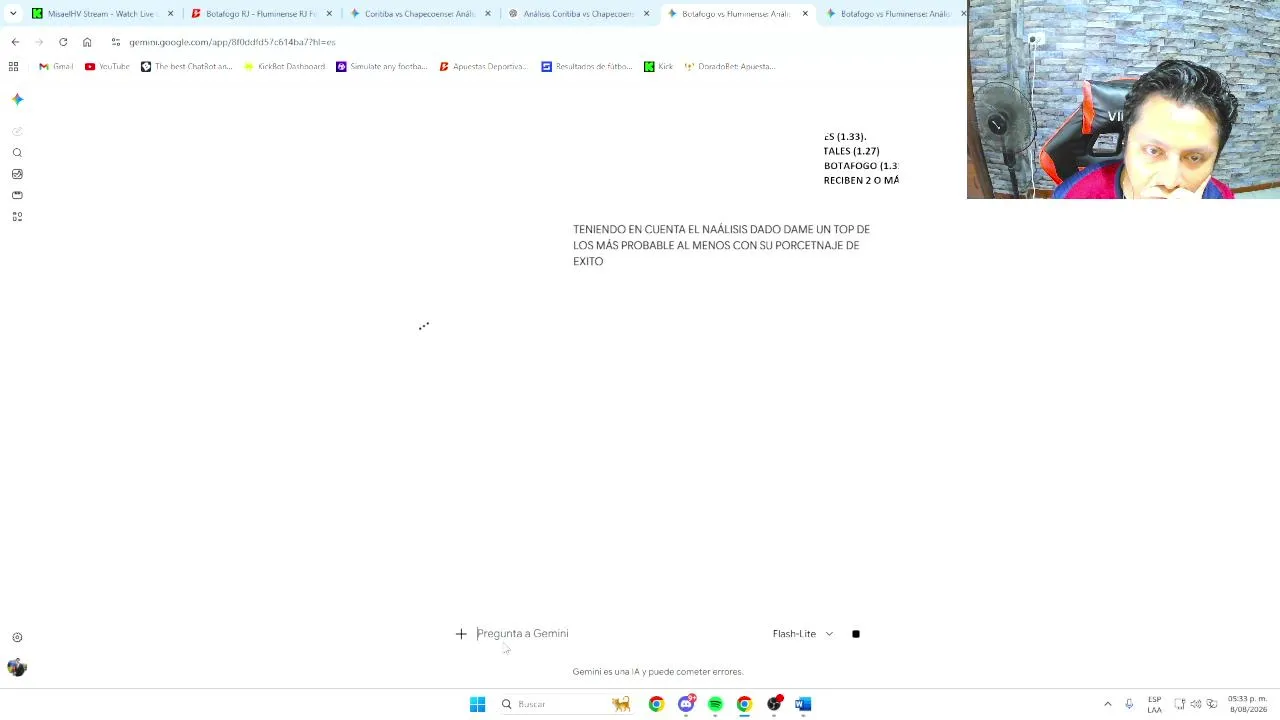Open Discord from the taskbar

(x=686, y=704)
